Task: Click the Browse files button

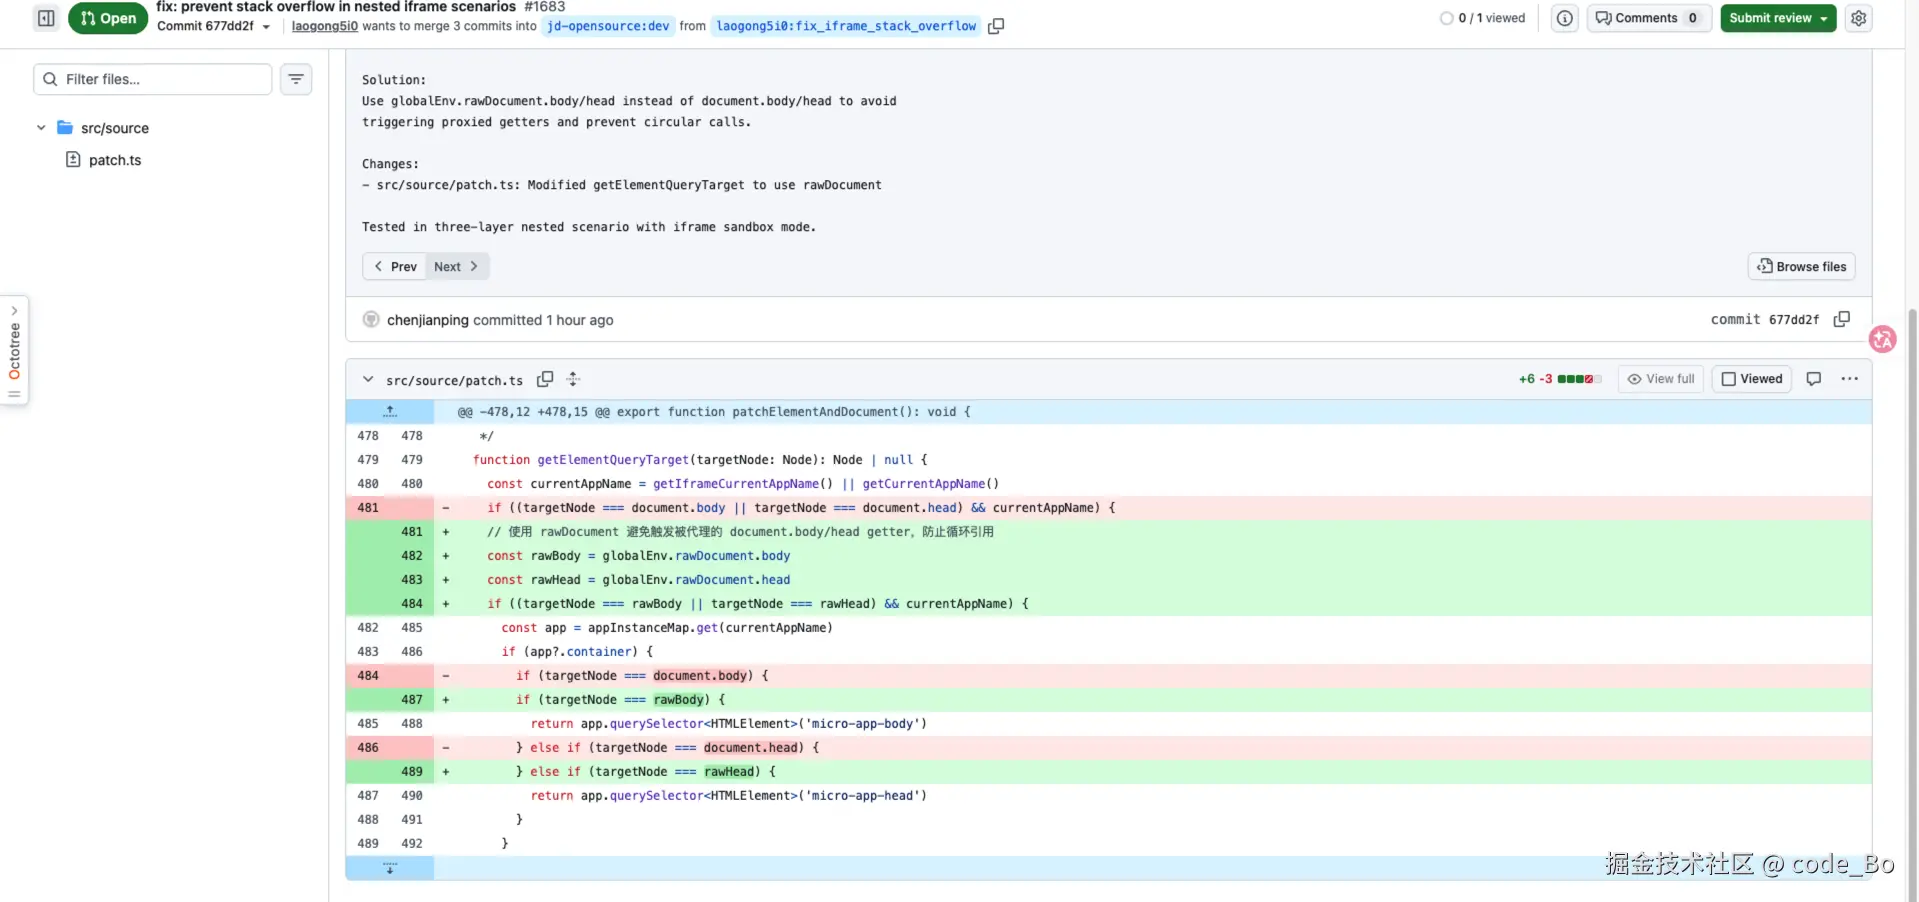Action: (x=1801, y=267)
